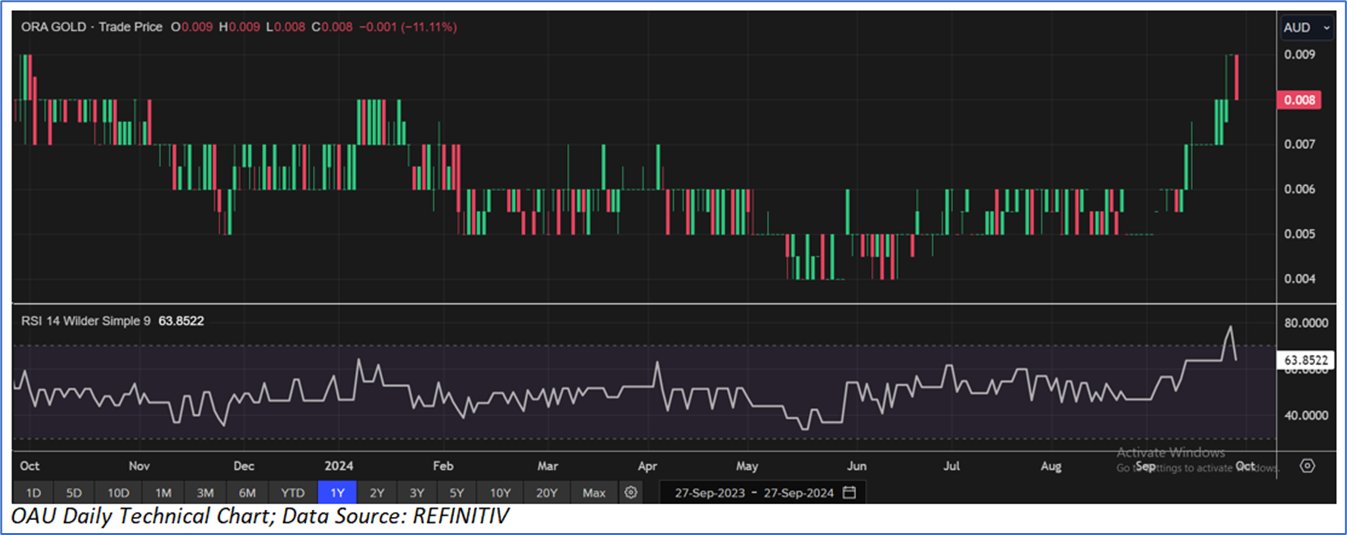Show full history with Max button
This screenshot has width=1347, height=535.
tap(594, 492)
